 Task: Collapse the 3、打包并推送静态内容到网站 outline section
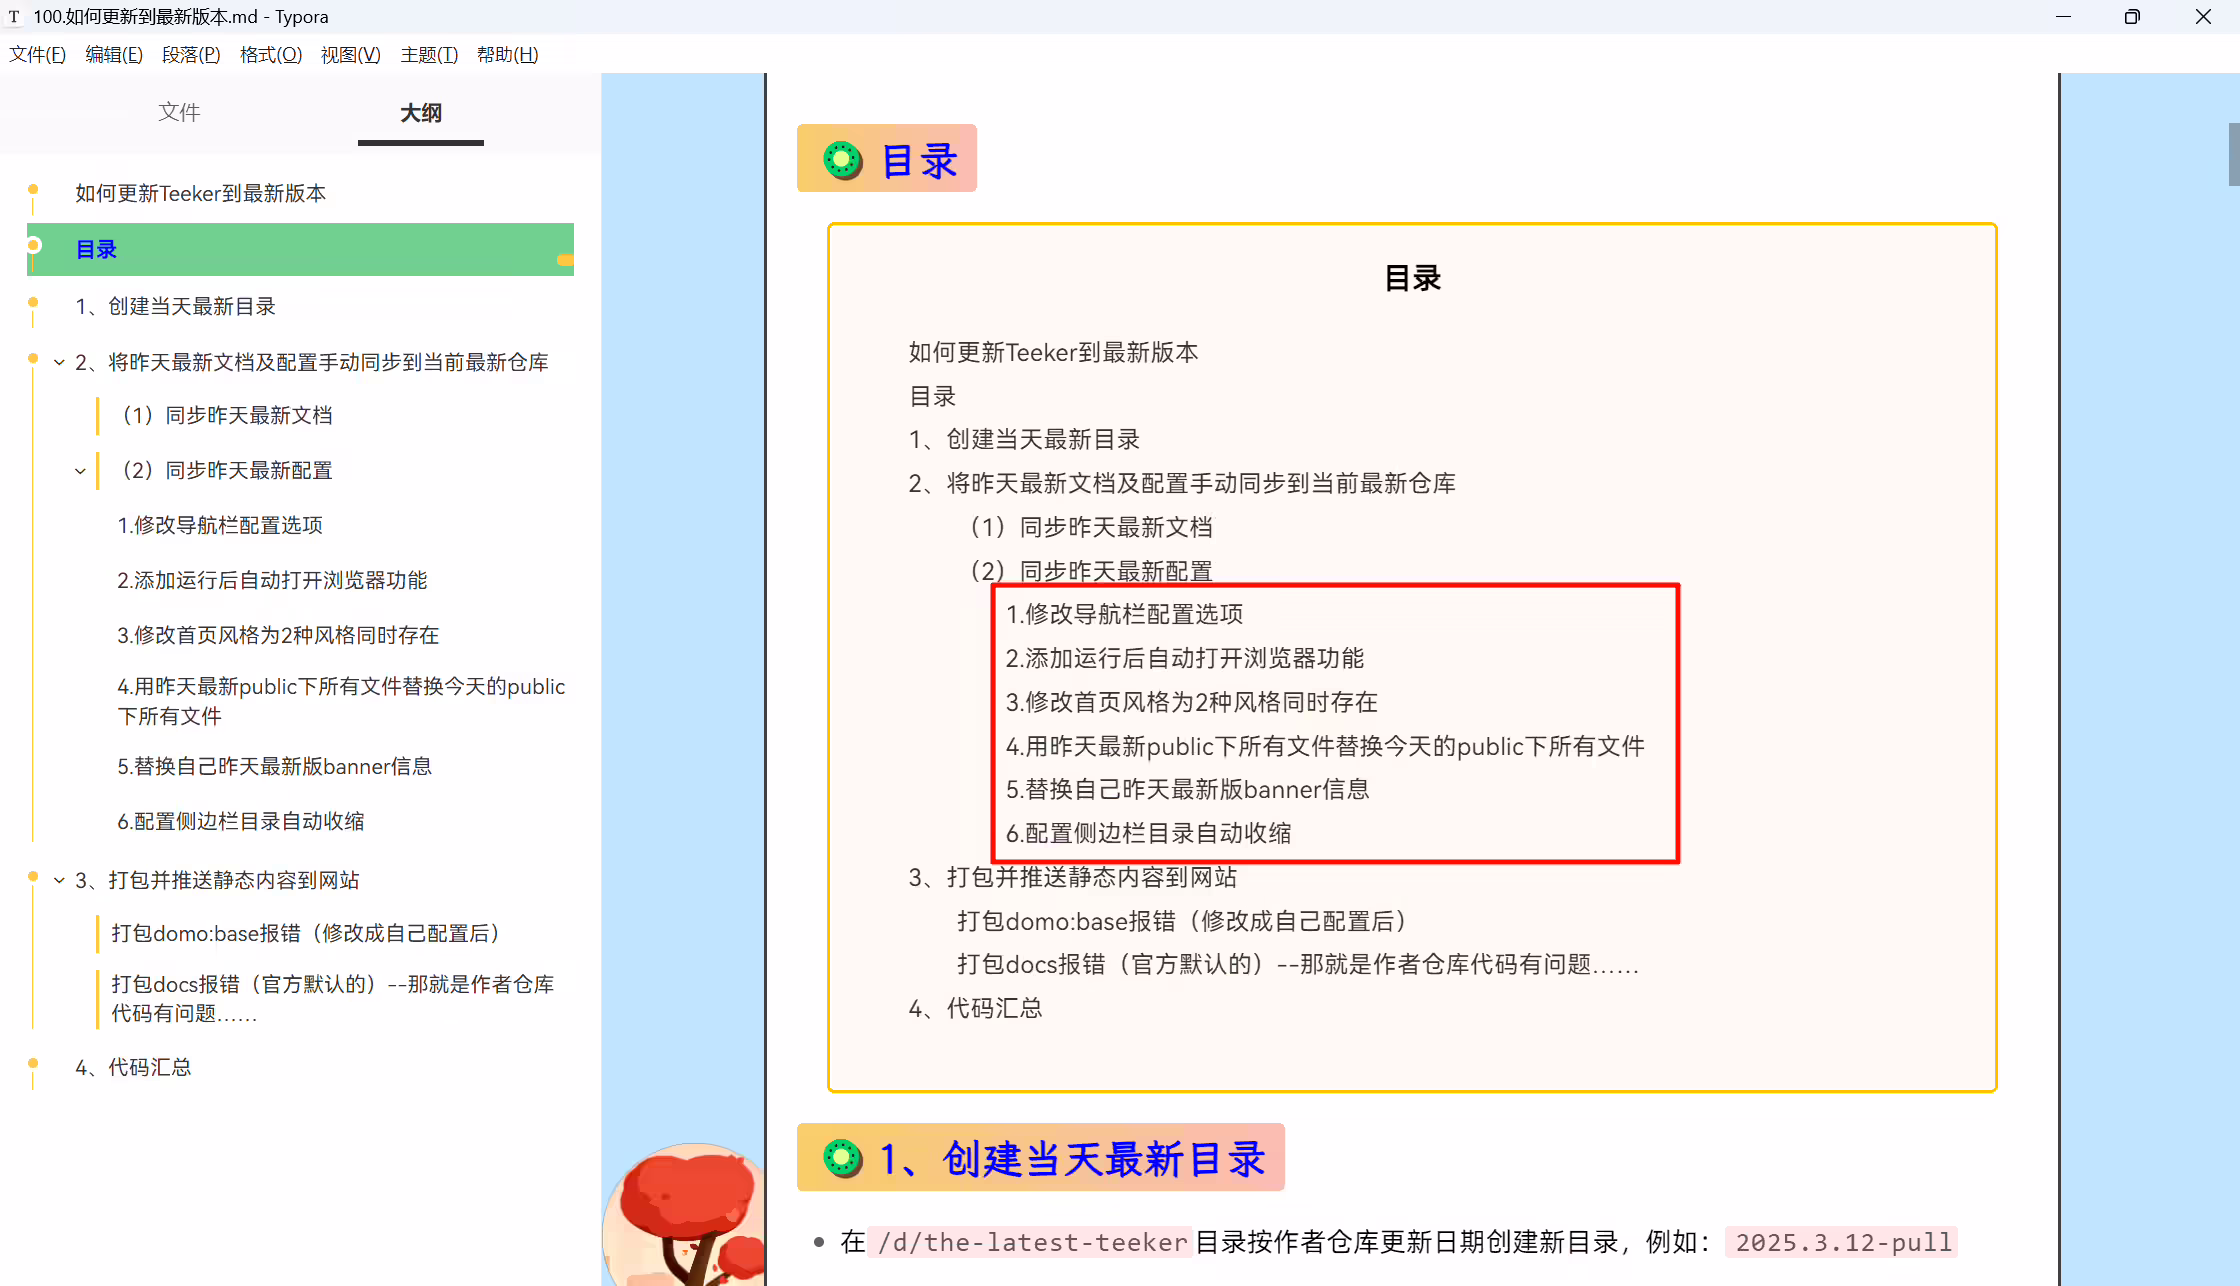point(59,880)
